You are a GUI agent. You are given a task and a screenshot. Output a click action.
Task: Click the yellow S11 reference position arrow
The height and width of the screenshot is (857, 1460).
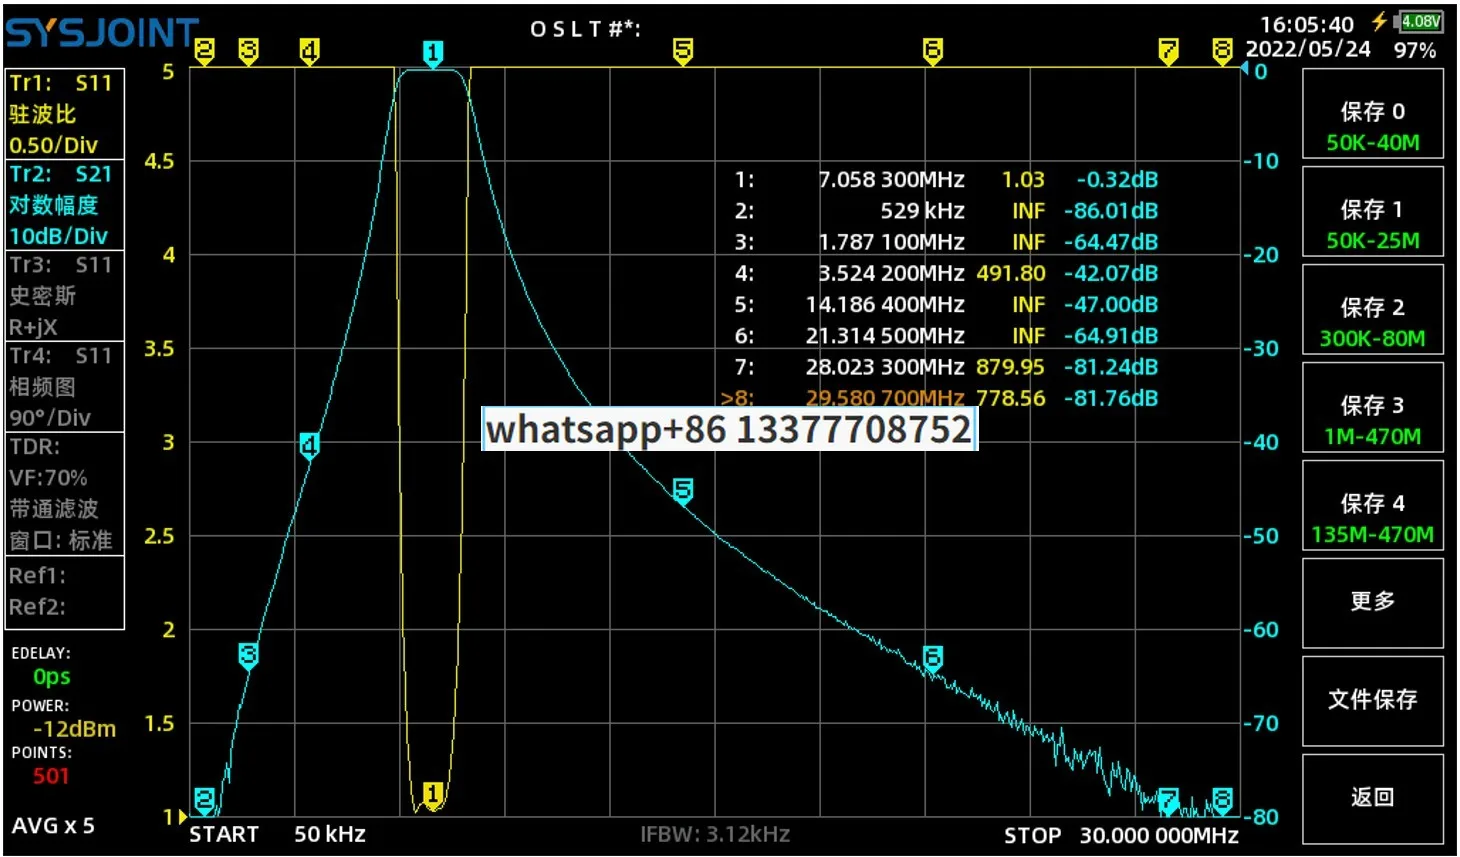(x=181, y=817)
